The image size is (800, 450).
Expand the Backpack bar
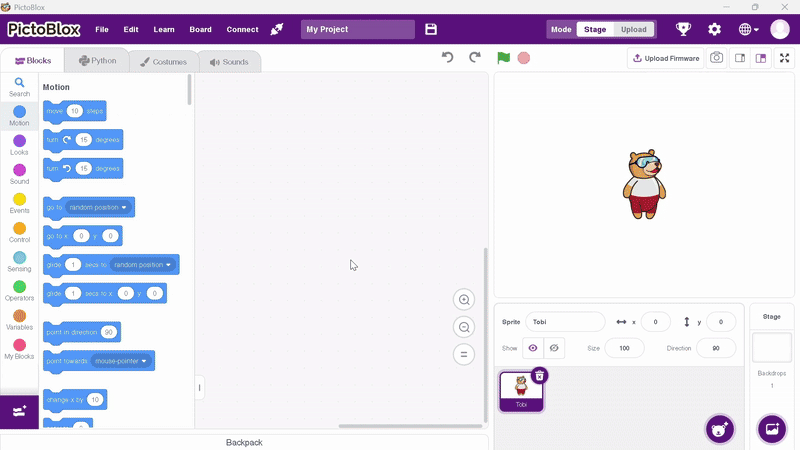[x=244, y=442]
